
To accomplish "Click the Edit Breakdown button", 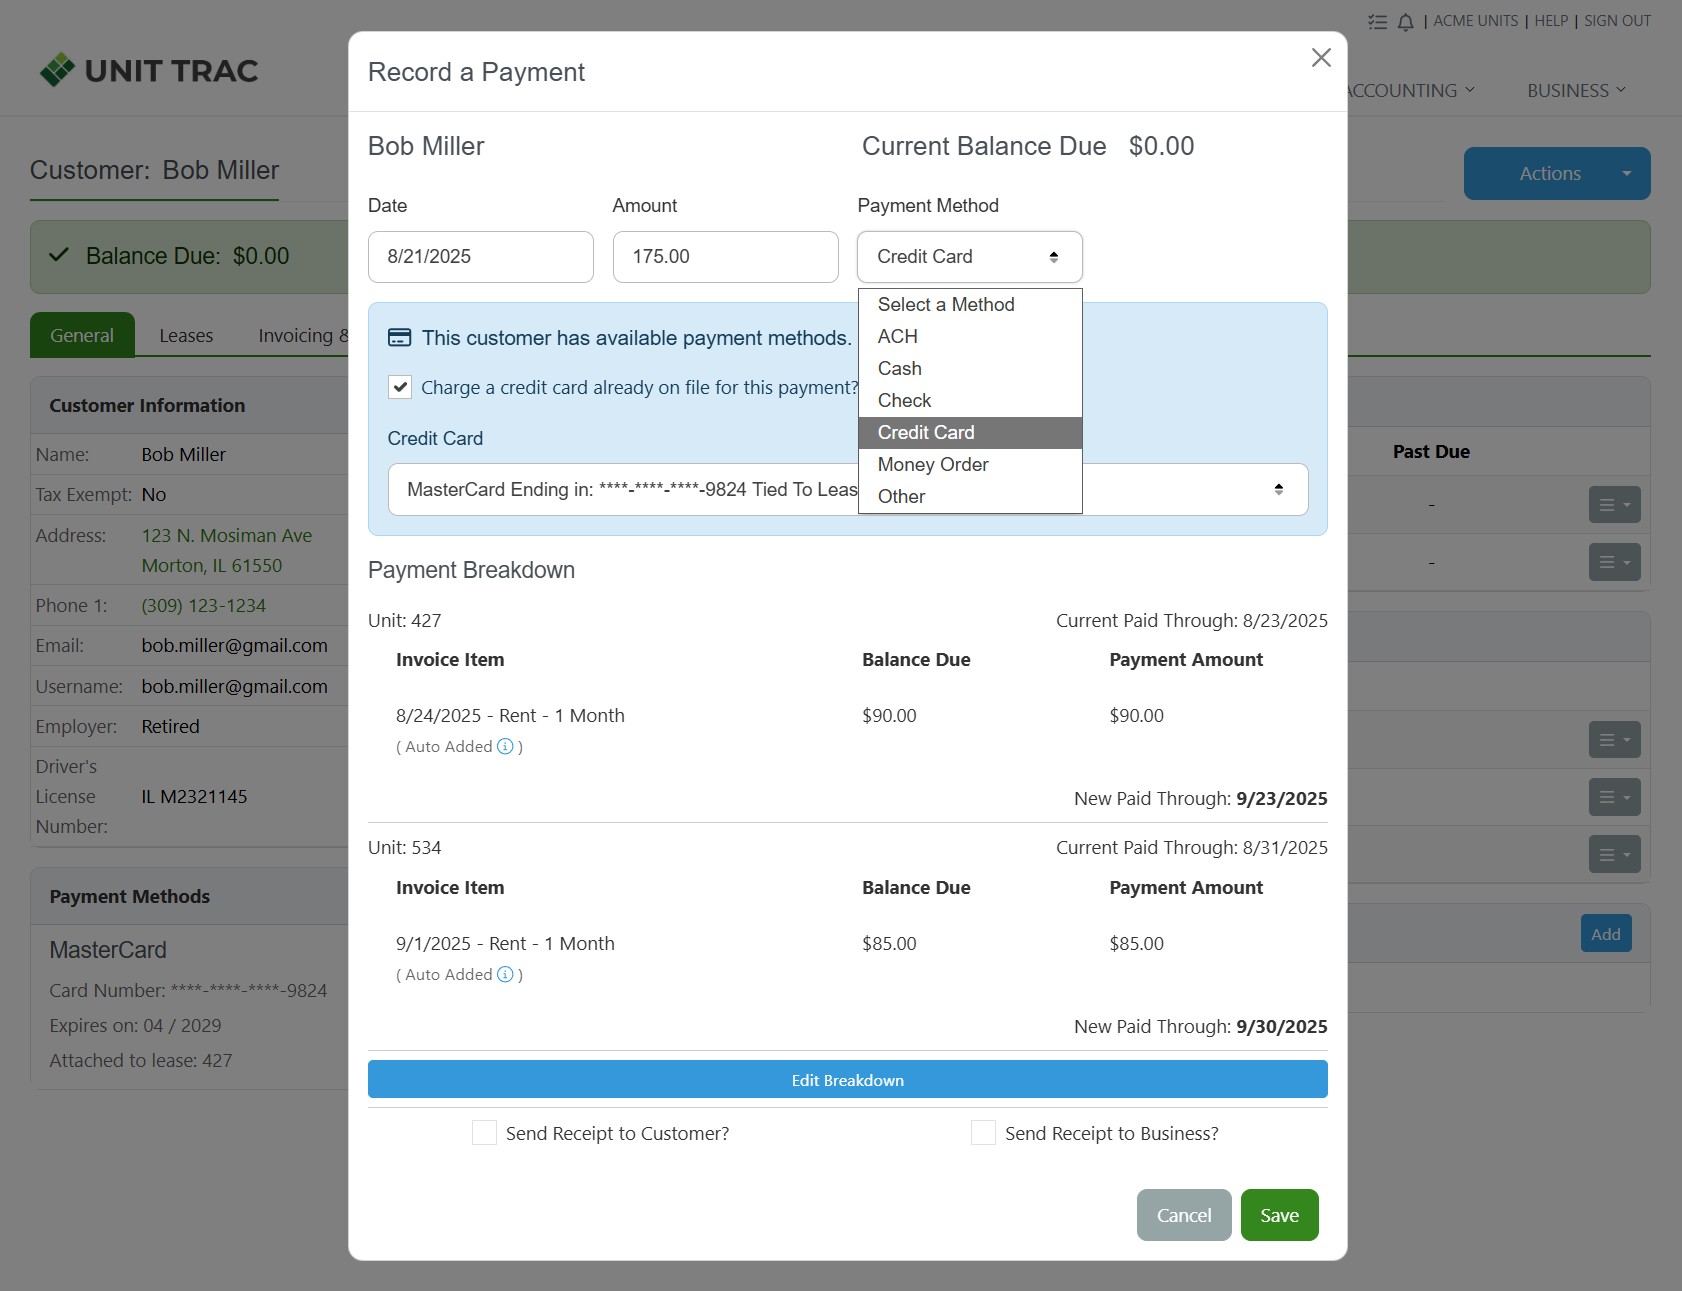I will click(847, 1079).
